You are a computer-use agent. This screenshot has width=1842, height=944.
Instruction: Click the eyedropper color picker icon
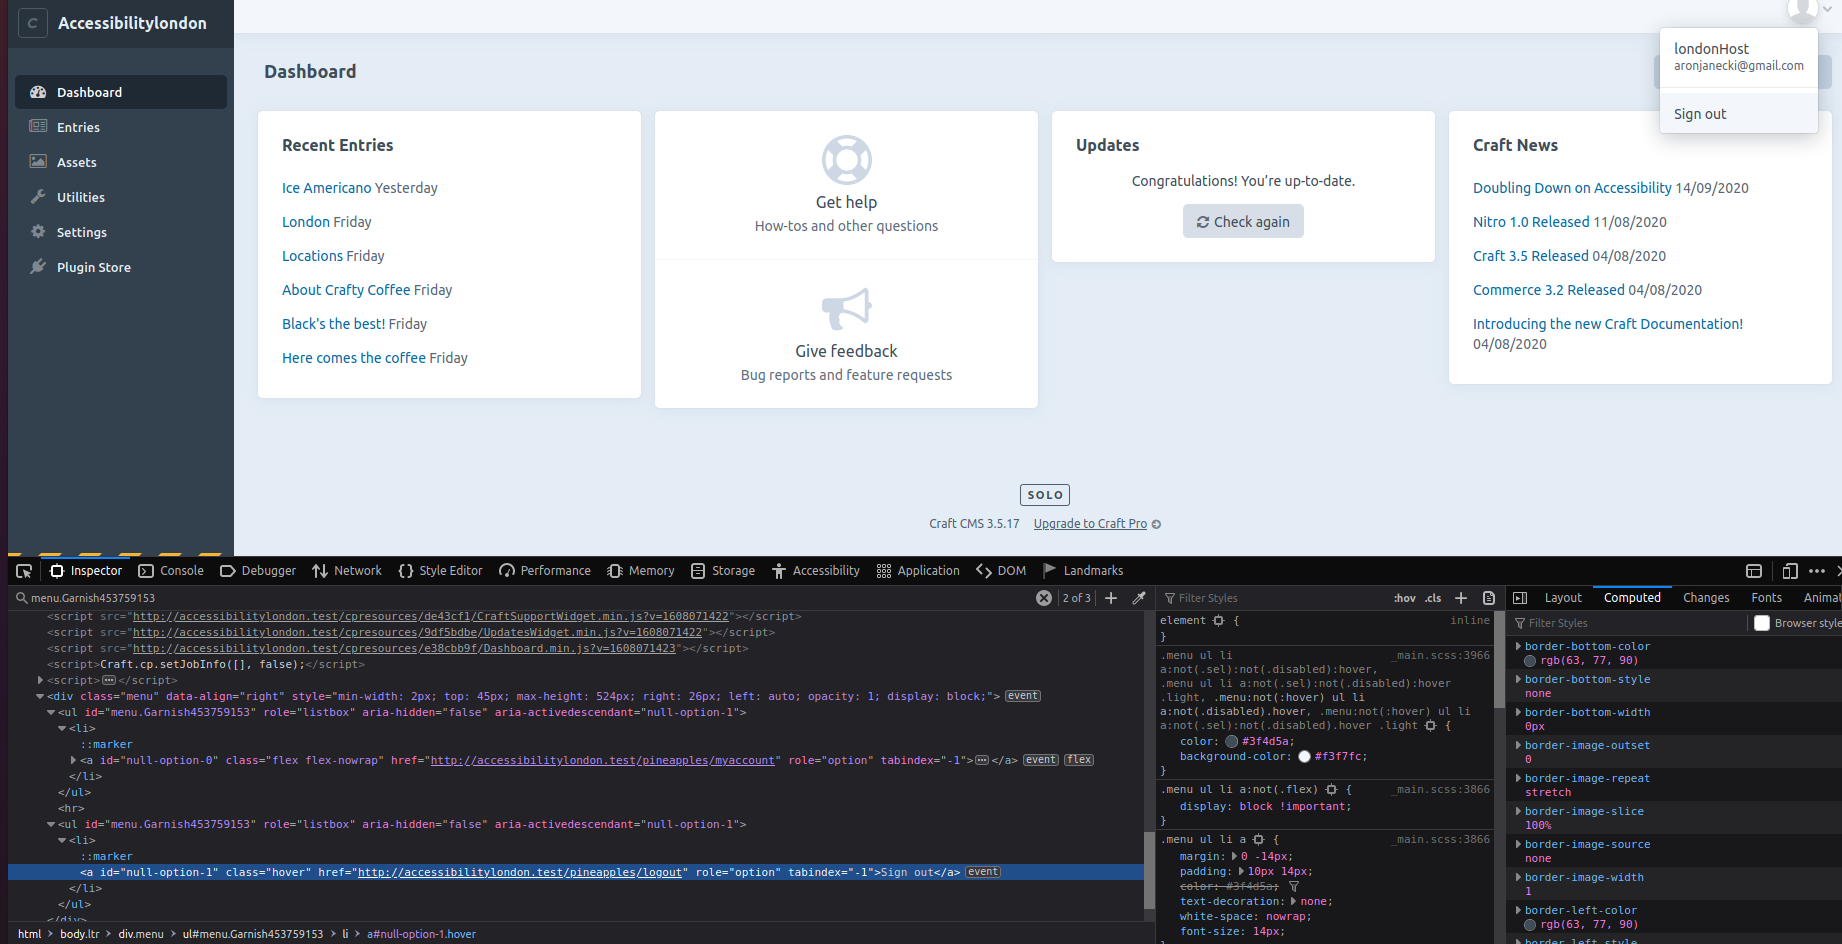[1139, 598]
